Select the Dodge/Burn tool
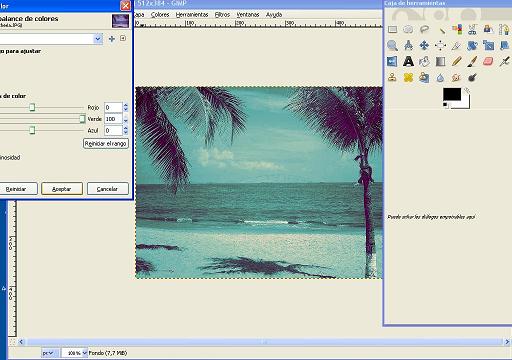Image resolution: width=512 pixels, height=360 pixels. point(472,78)
